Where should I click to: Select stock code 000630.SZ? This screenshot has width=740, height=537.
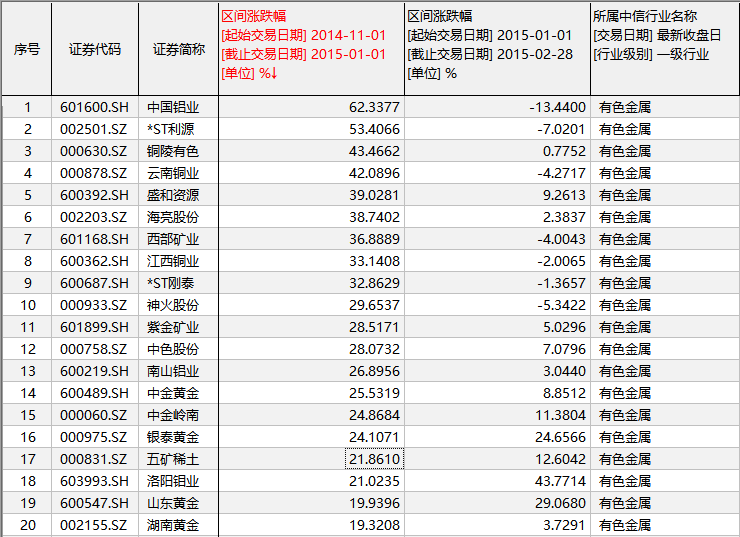(93, 151)
